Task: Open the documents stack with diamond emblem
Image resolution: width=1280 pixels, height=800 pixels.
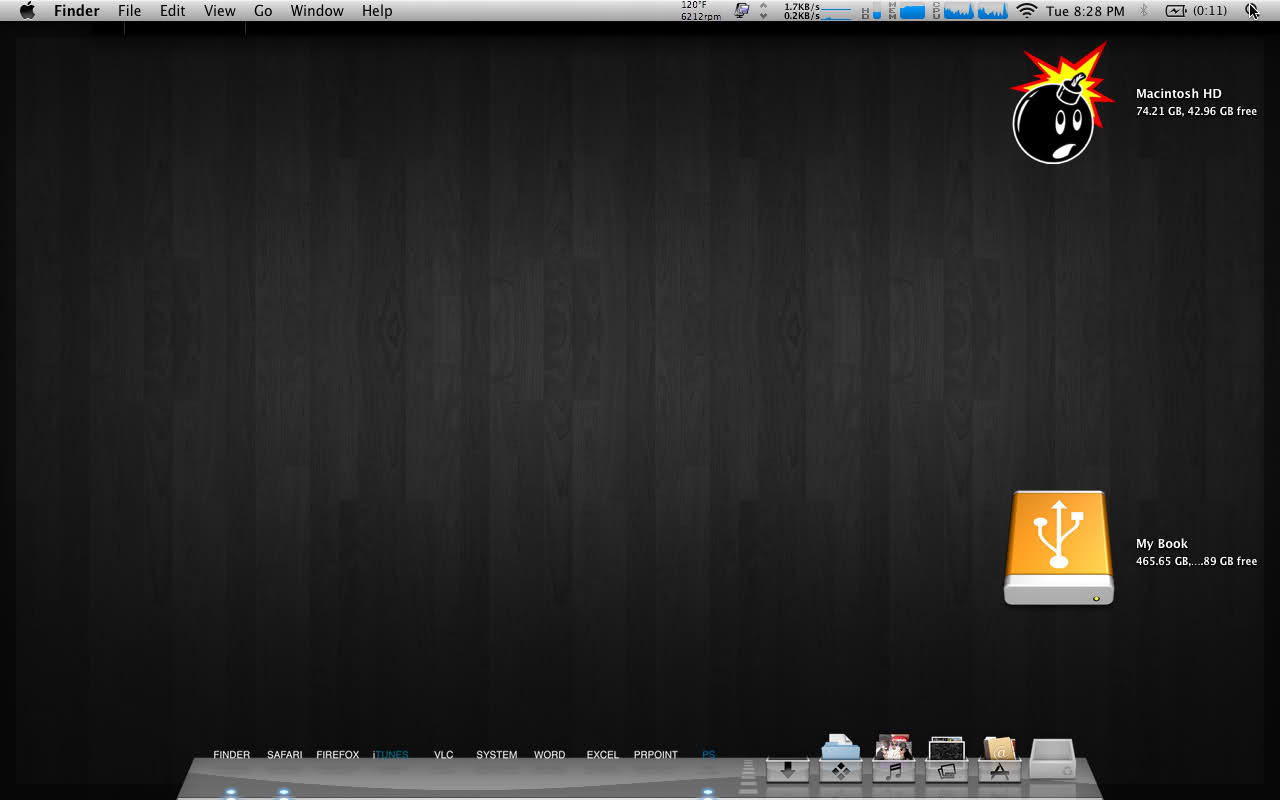Action: coord(841,760)
